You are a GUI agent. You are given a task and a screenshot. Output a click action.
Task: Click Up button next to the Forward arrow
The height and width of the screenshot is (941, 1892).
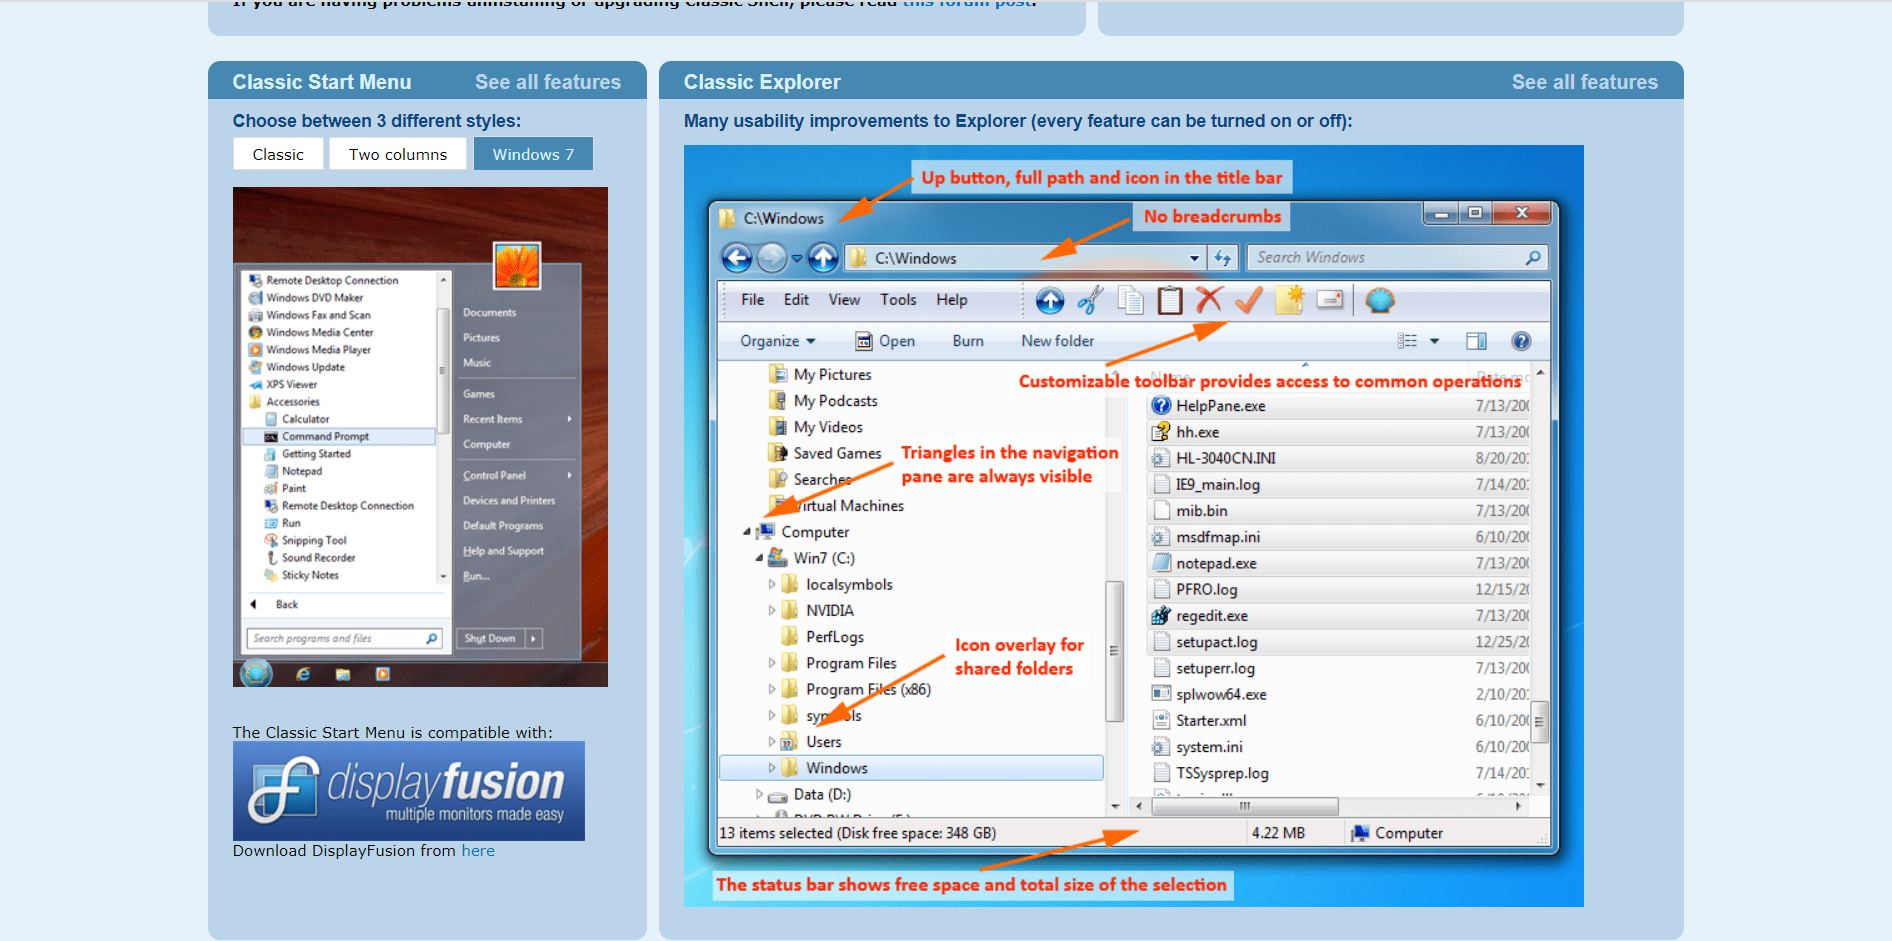click(x=823, y=258)
